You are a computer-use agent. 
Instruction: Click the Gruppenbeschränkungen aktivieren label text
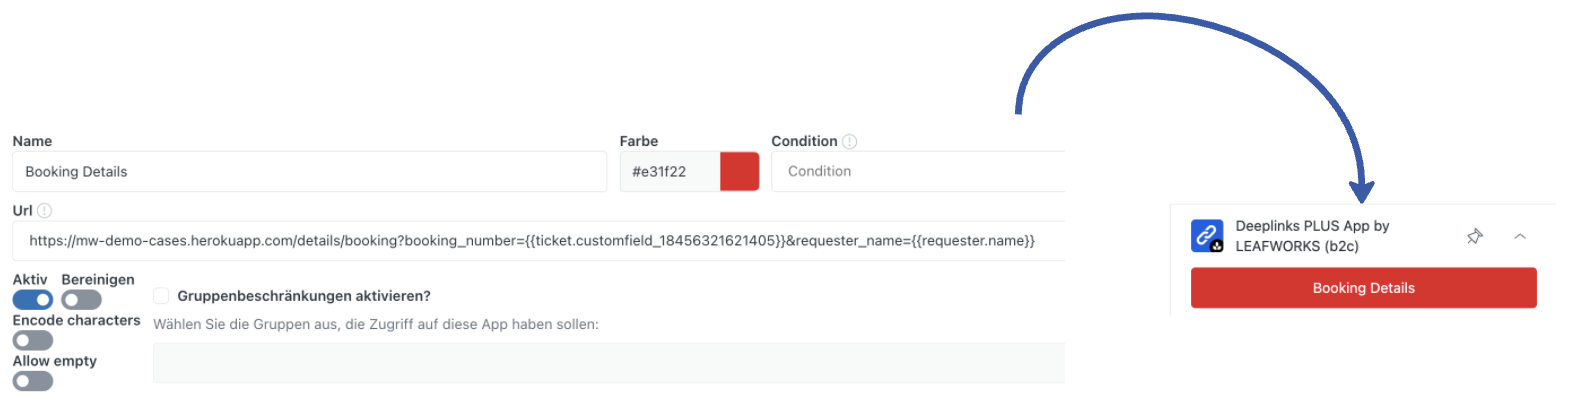click(x=304, y=296)
